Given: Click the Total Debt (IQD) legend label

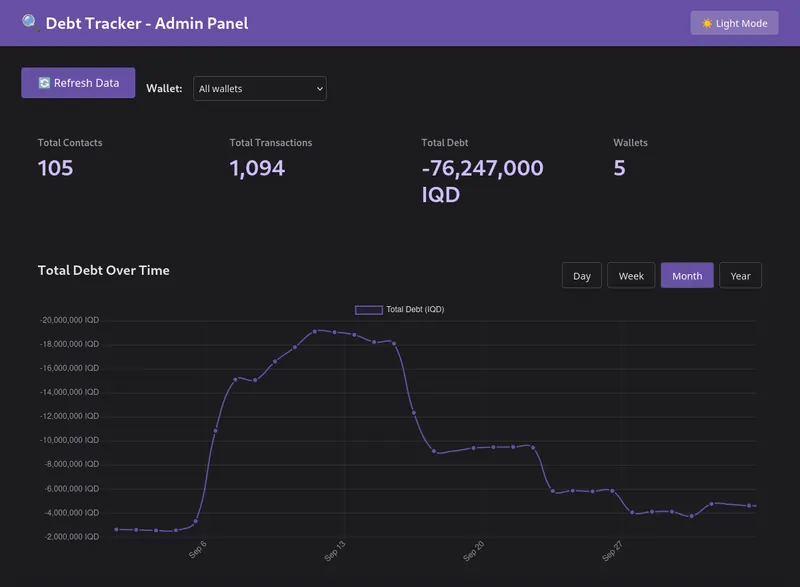Looking at the screenshot, I should point(415,310).
